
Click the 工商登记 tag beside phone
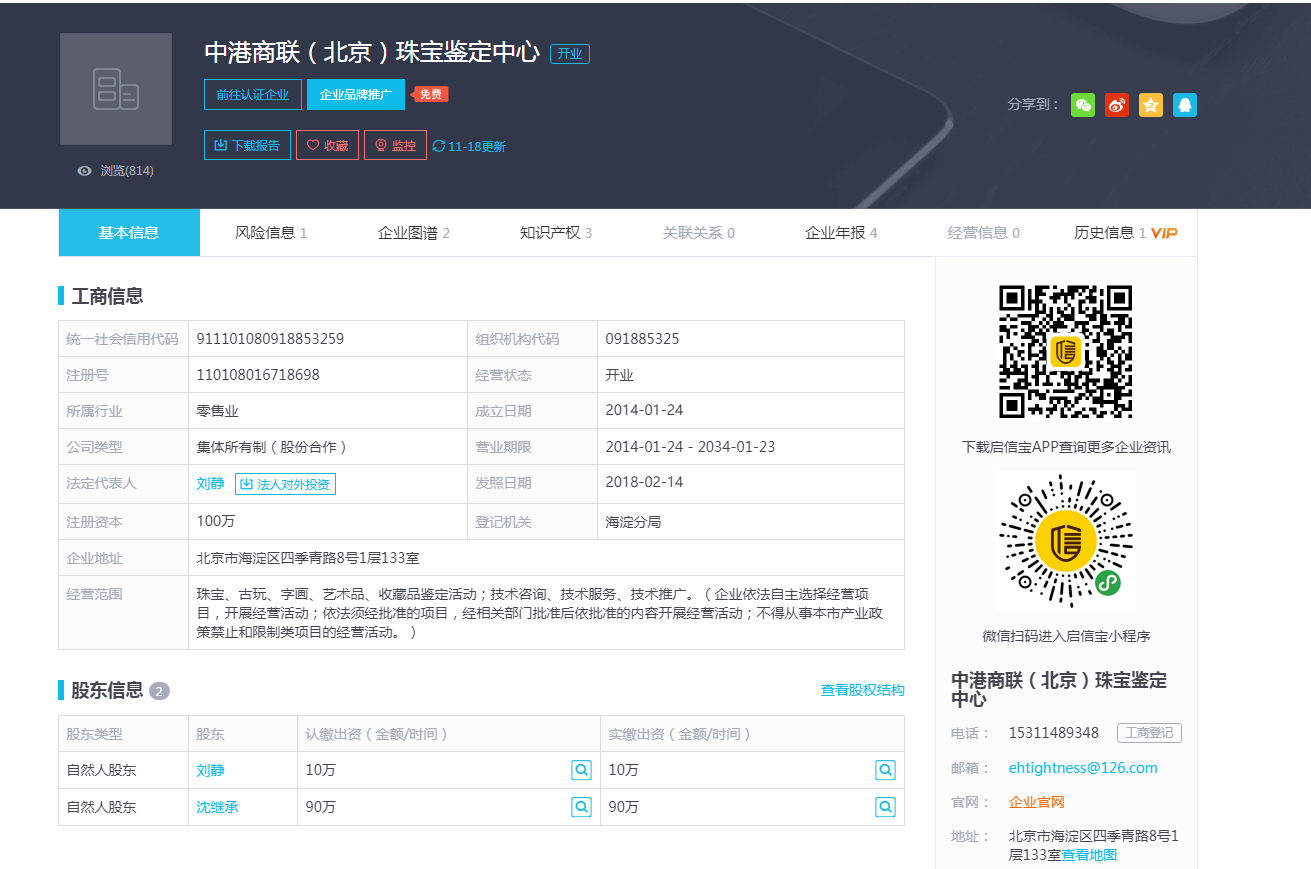point(1149,733)
